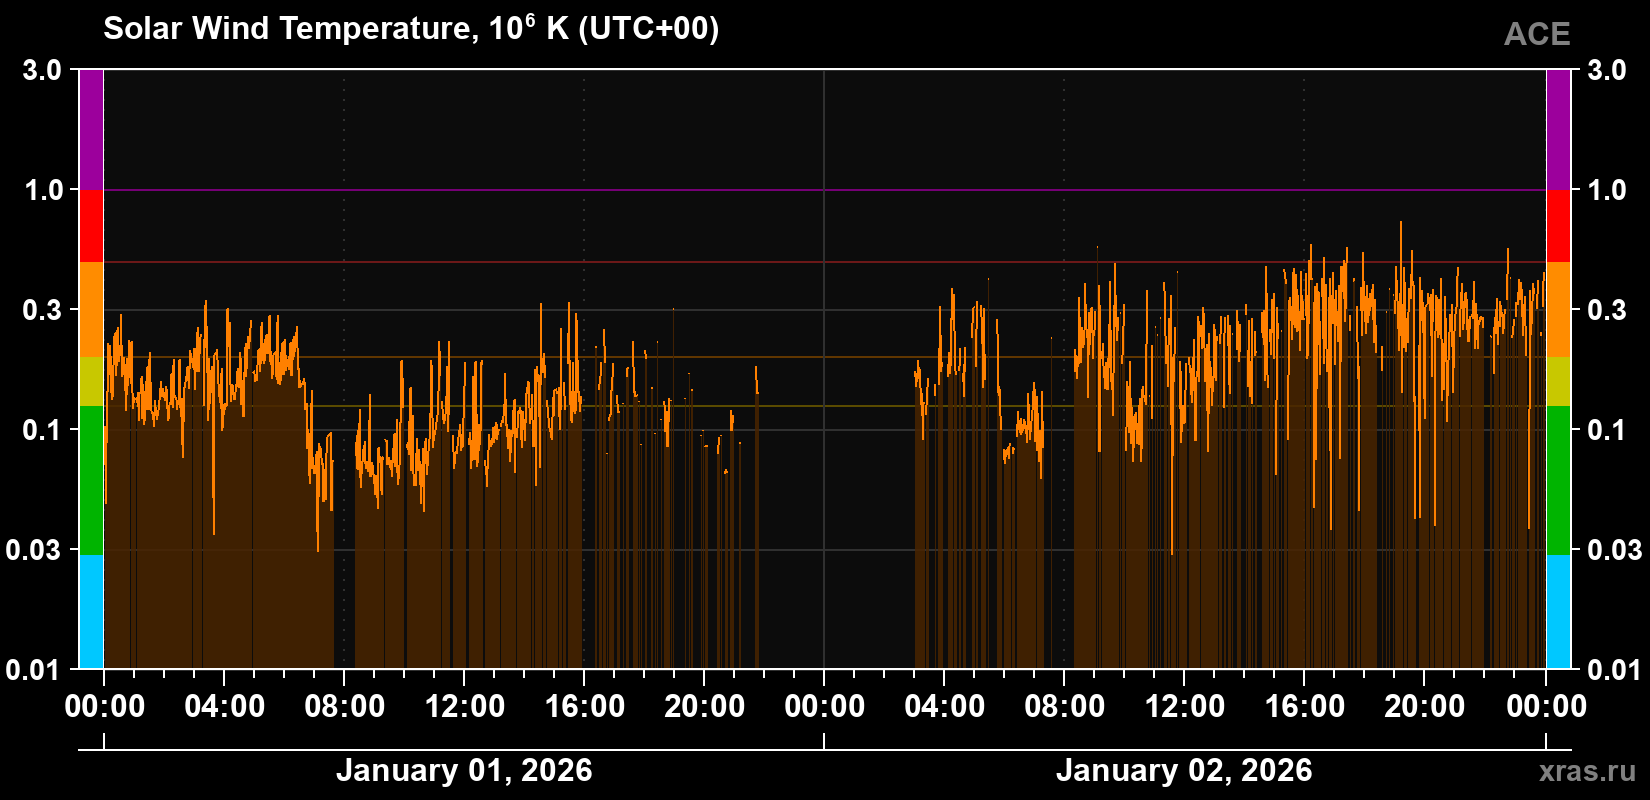This screenshot has width=1650, height=800.
Task: Click the purple band on the right color scale
Action: (x=1558, y=129)
